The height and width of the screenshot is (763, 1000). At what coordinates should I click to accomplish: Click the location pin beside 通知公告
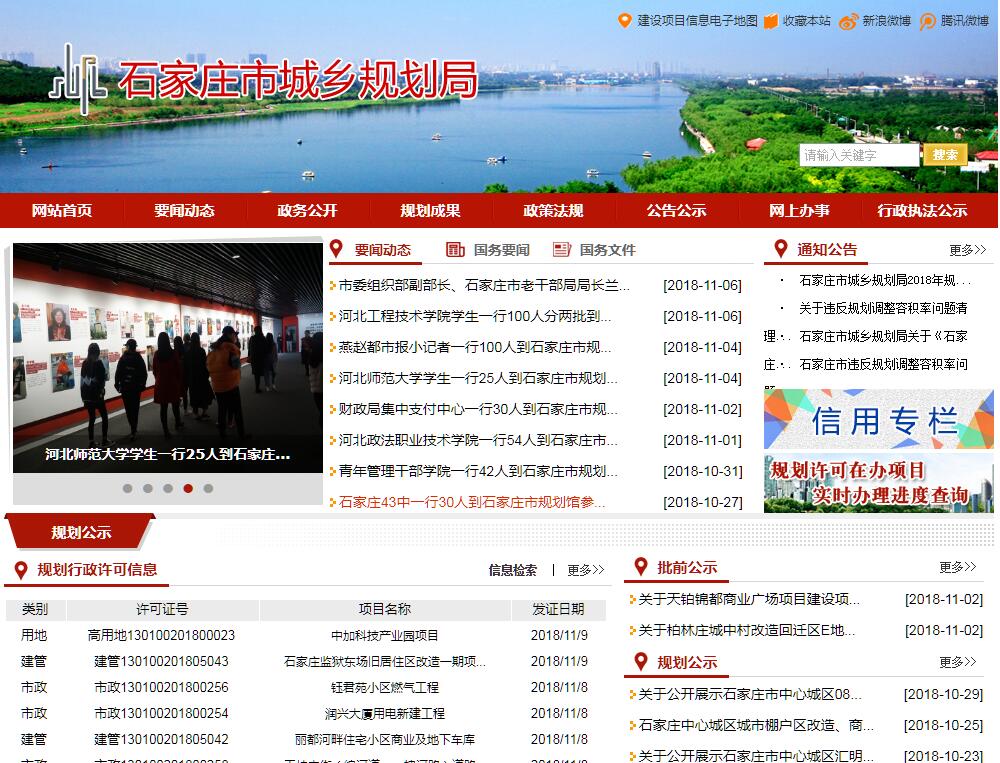click(780, 250)
